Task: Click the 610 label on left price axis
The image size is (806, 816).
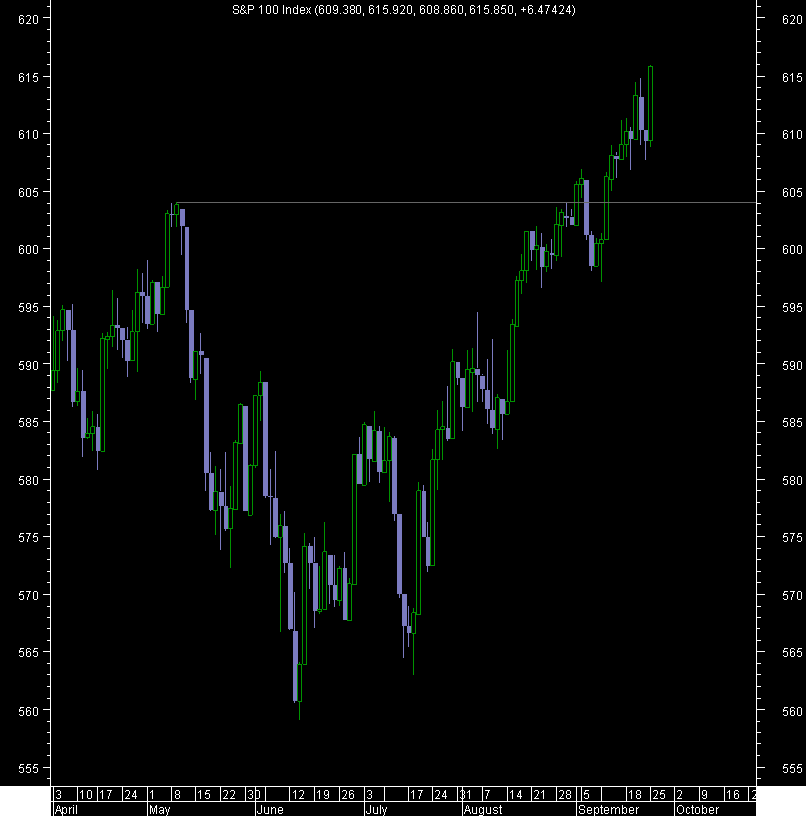Action: [29, 135]
